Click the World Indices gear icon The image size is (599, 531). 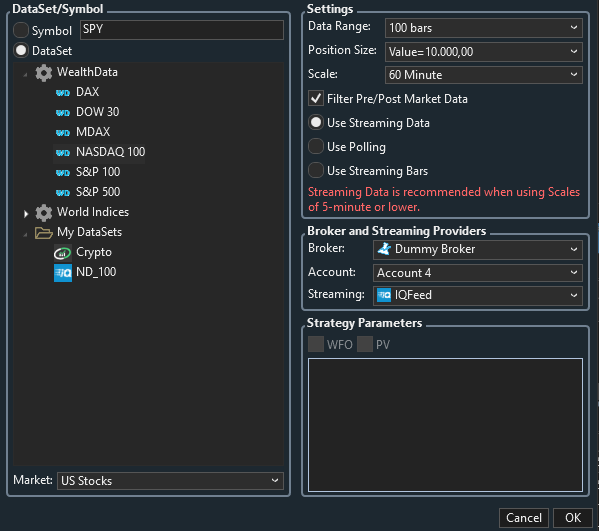[x=44, y=213]
